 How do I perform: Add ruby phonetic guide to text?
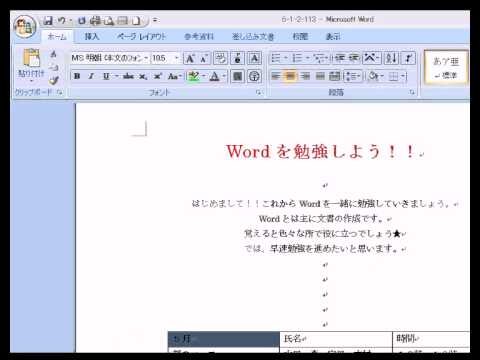[237, 58]
